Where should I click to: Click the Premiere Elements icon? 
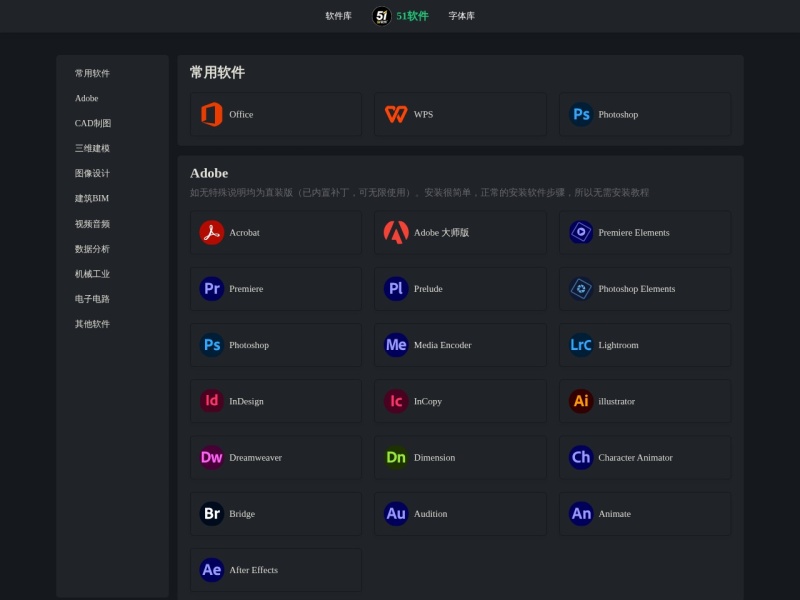point(581,233)
